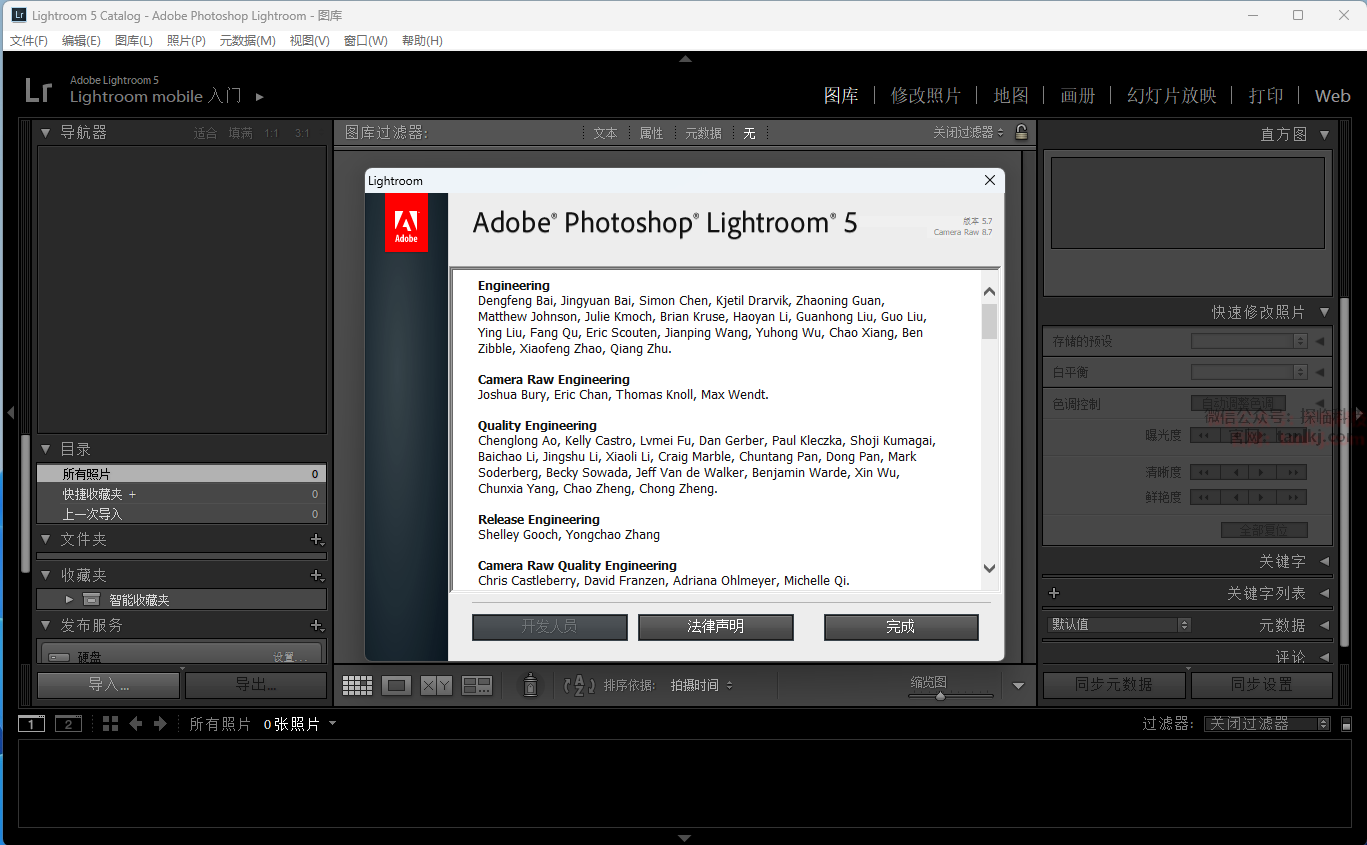Switch to the 修改照片 module
Screen dimensions: 1367x845
coord(925,96)
